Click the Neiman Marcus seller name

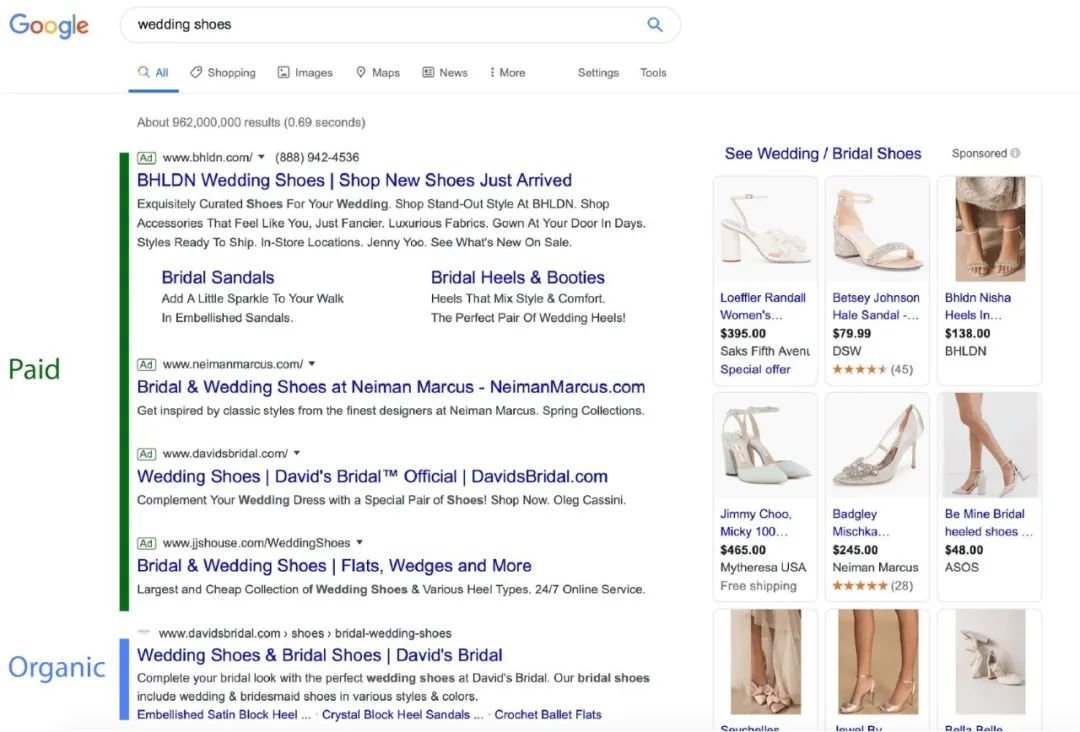tap(875, 567)
